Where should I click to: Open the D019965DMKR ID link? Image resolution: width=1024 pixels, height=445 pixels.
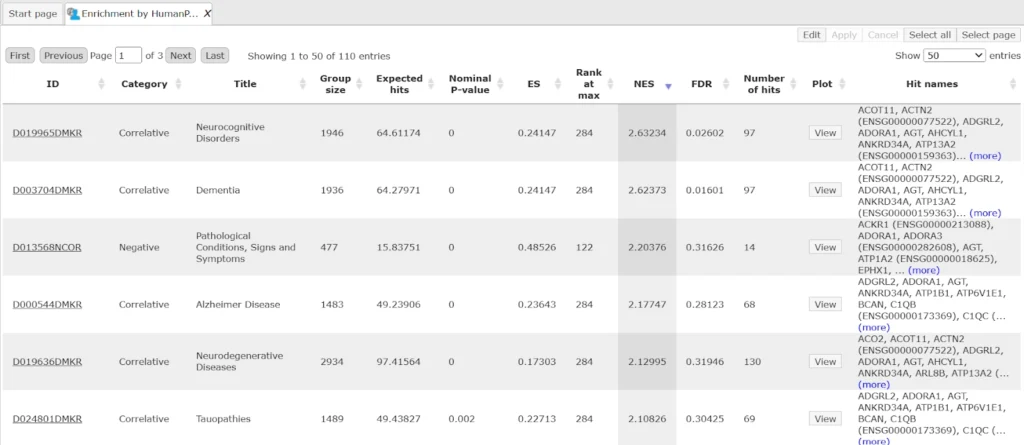(x=47, y=133)
